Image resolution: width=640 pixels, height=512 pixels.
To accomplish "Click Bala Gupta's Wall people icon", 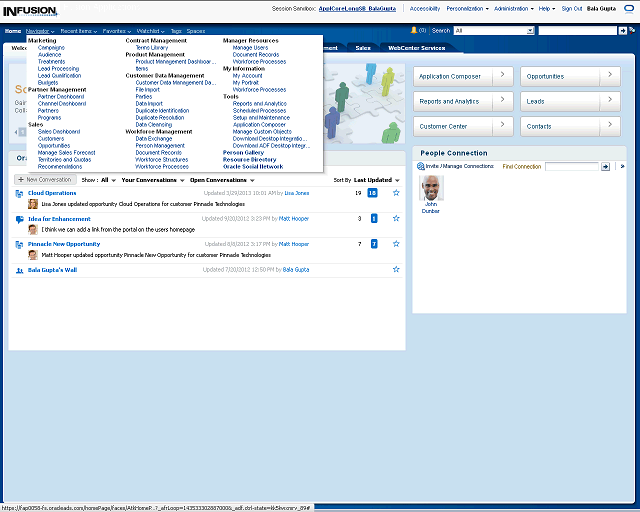I will pyautogui.click(x=20, y=270).
